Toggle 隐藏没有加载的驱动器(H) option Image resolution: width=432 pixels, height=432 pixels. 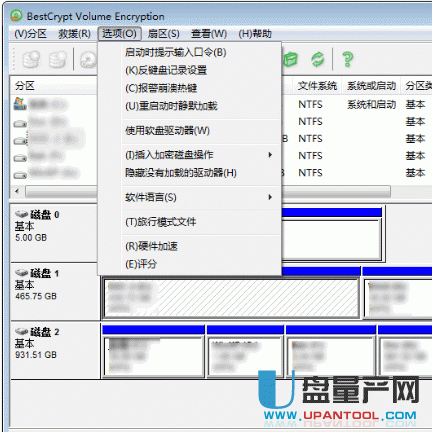click(190, 173)
